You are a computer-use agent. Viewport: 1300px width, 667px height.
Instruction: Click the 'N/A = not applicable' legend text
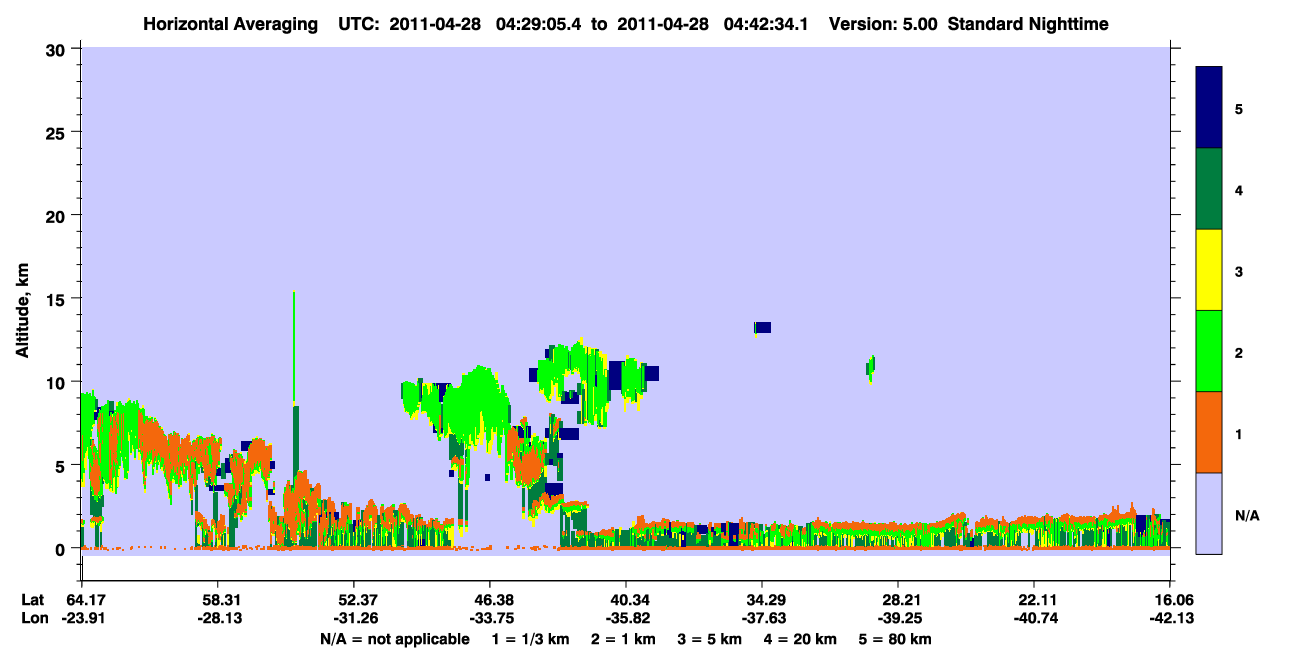(x=395, y=639)
